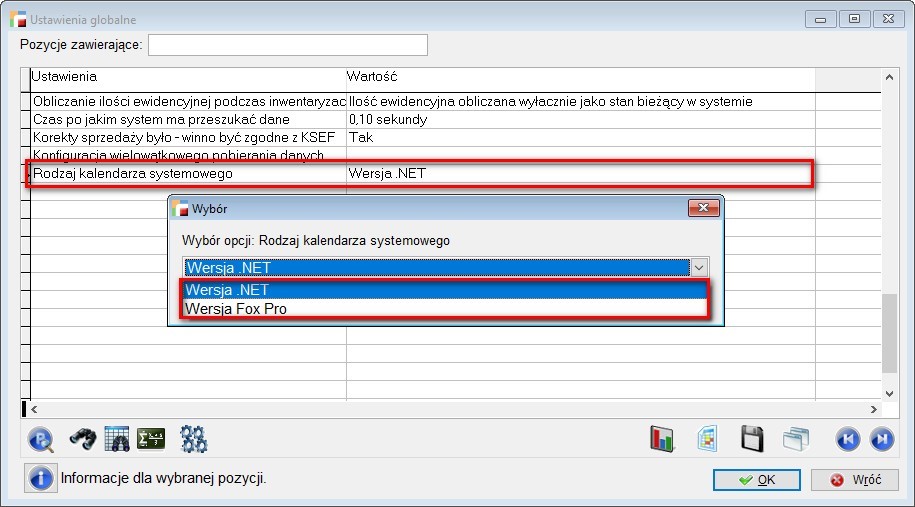Click the table with binoculars icon
915x507 pixels.
coord(117,438)
